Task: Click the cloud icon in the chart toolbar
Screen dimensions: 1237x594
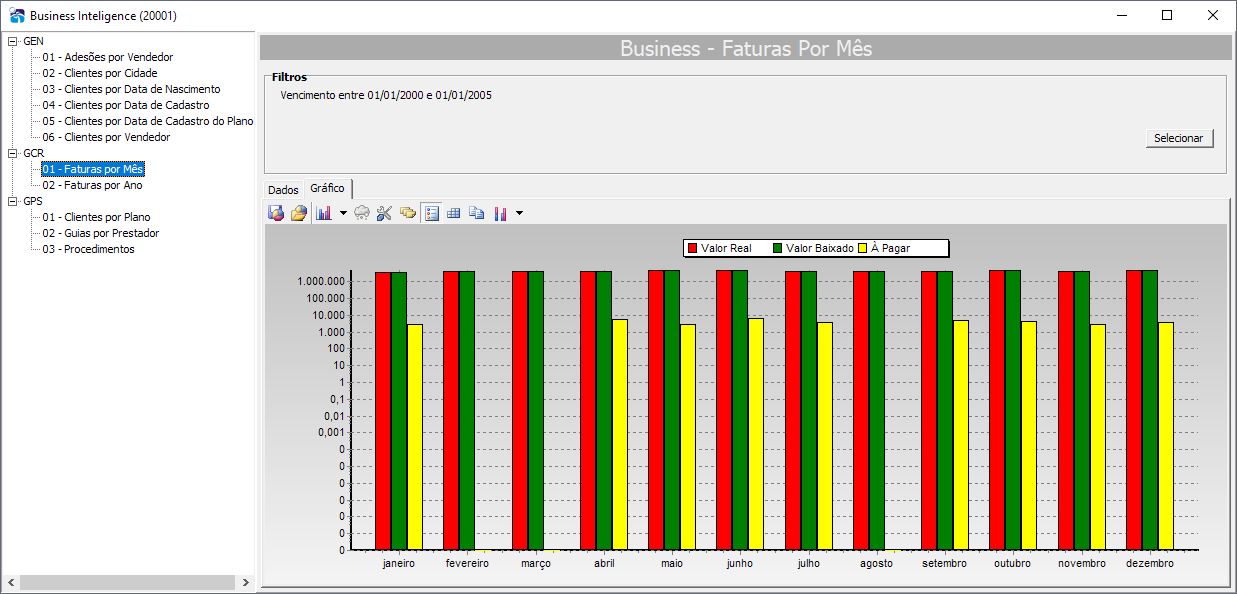Action: click(x=362, y=213)
